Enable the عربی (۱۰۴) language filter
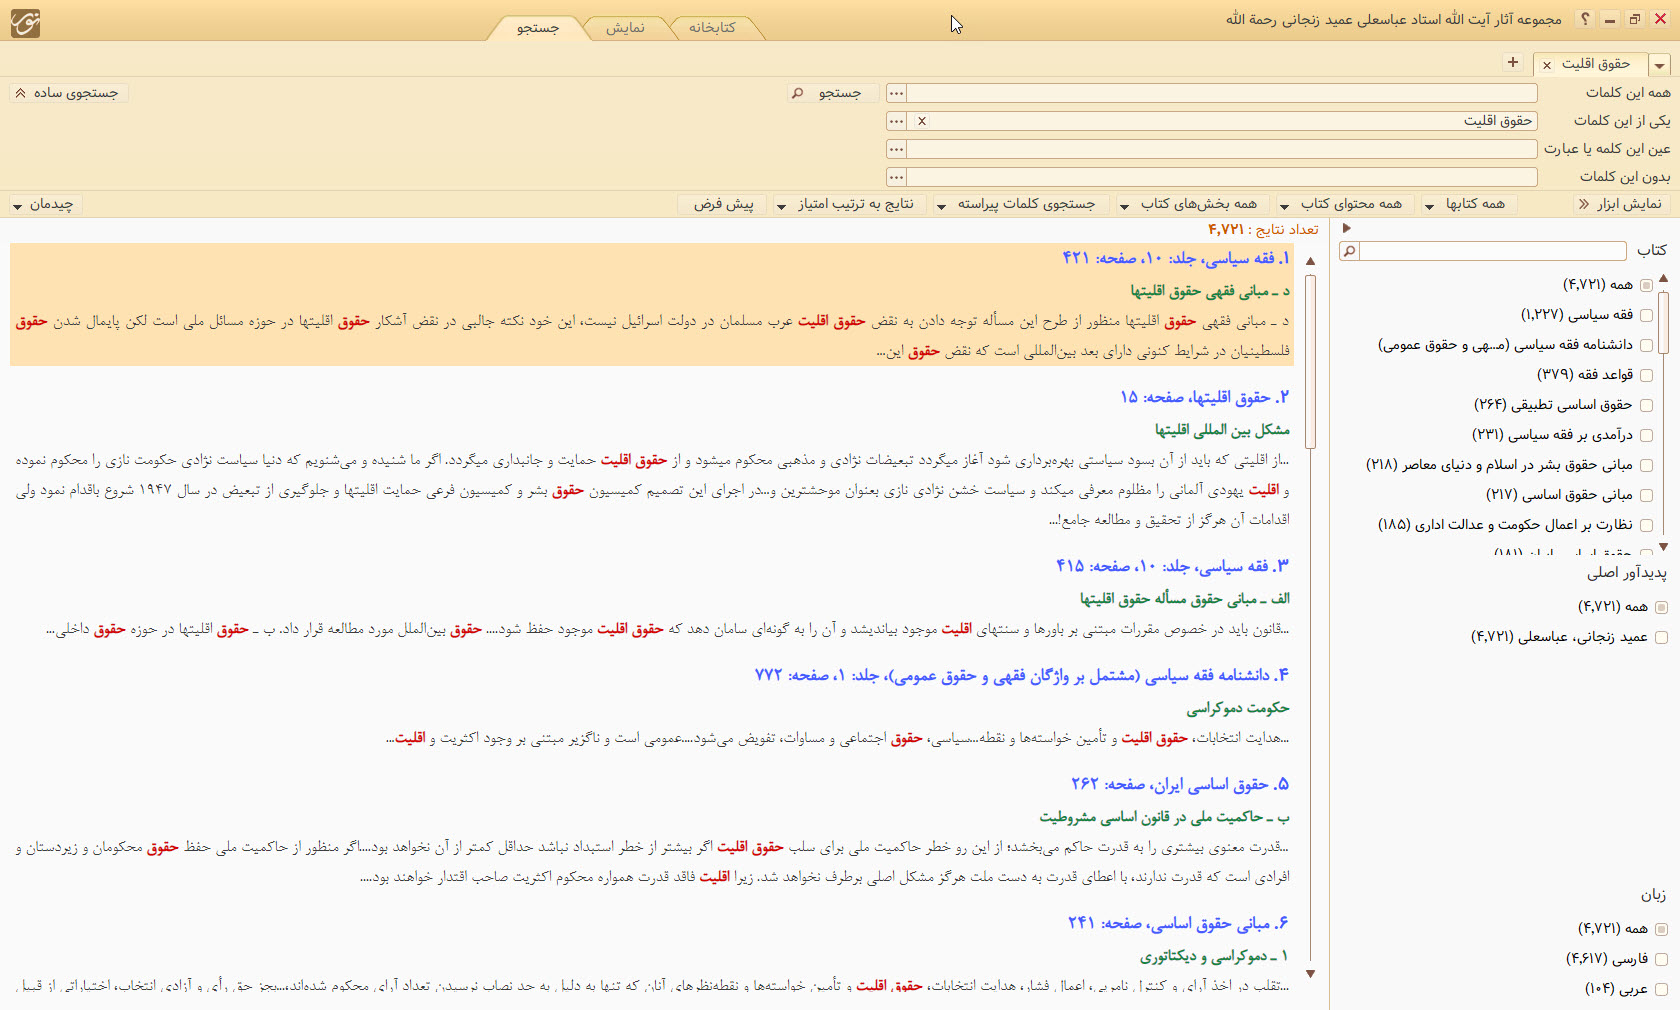 [1661, 989]
